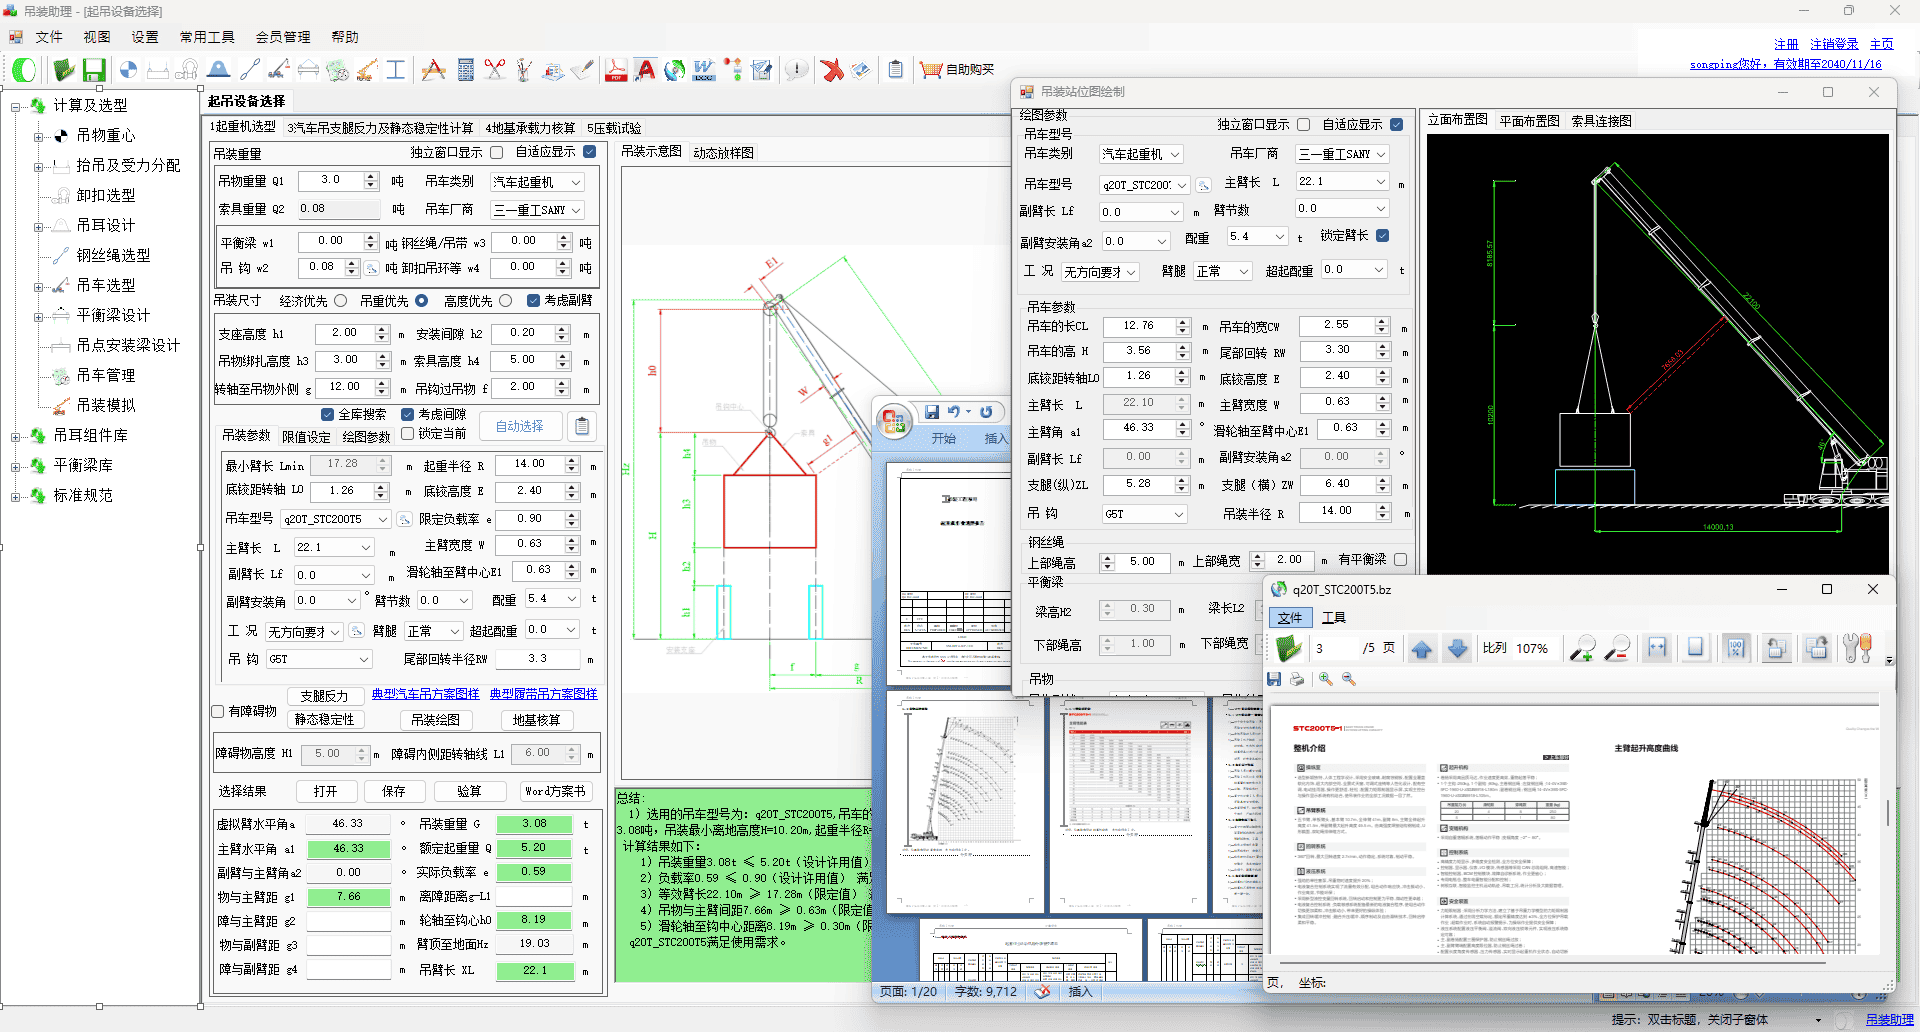Go to next page with down arrow

click(1458, 649)
